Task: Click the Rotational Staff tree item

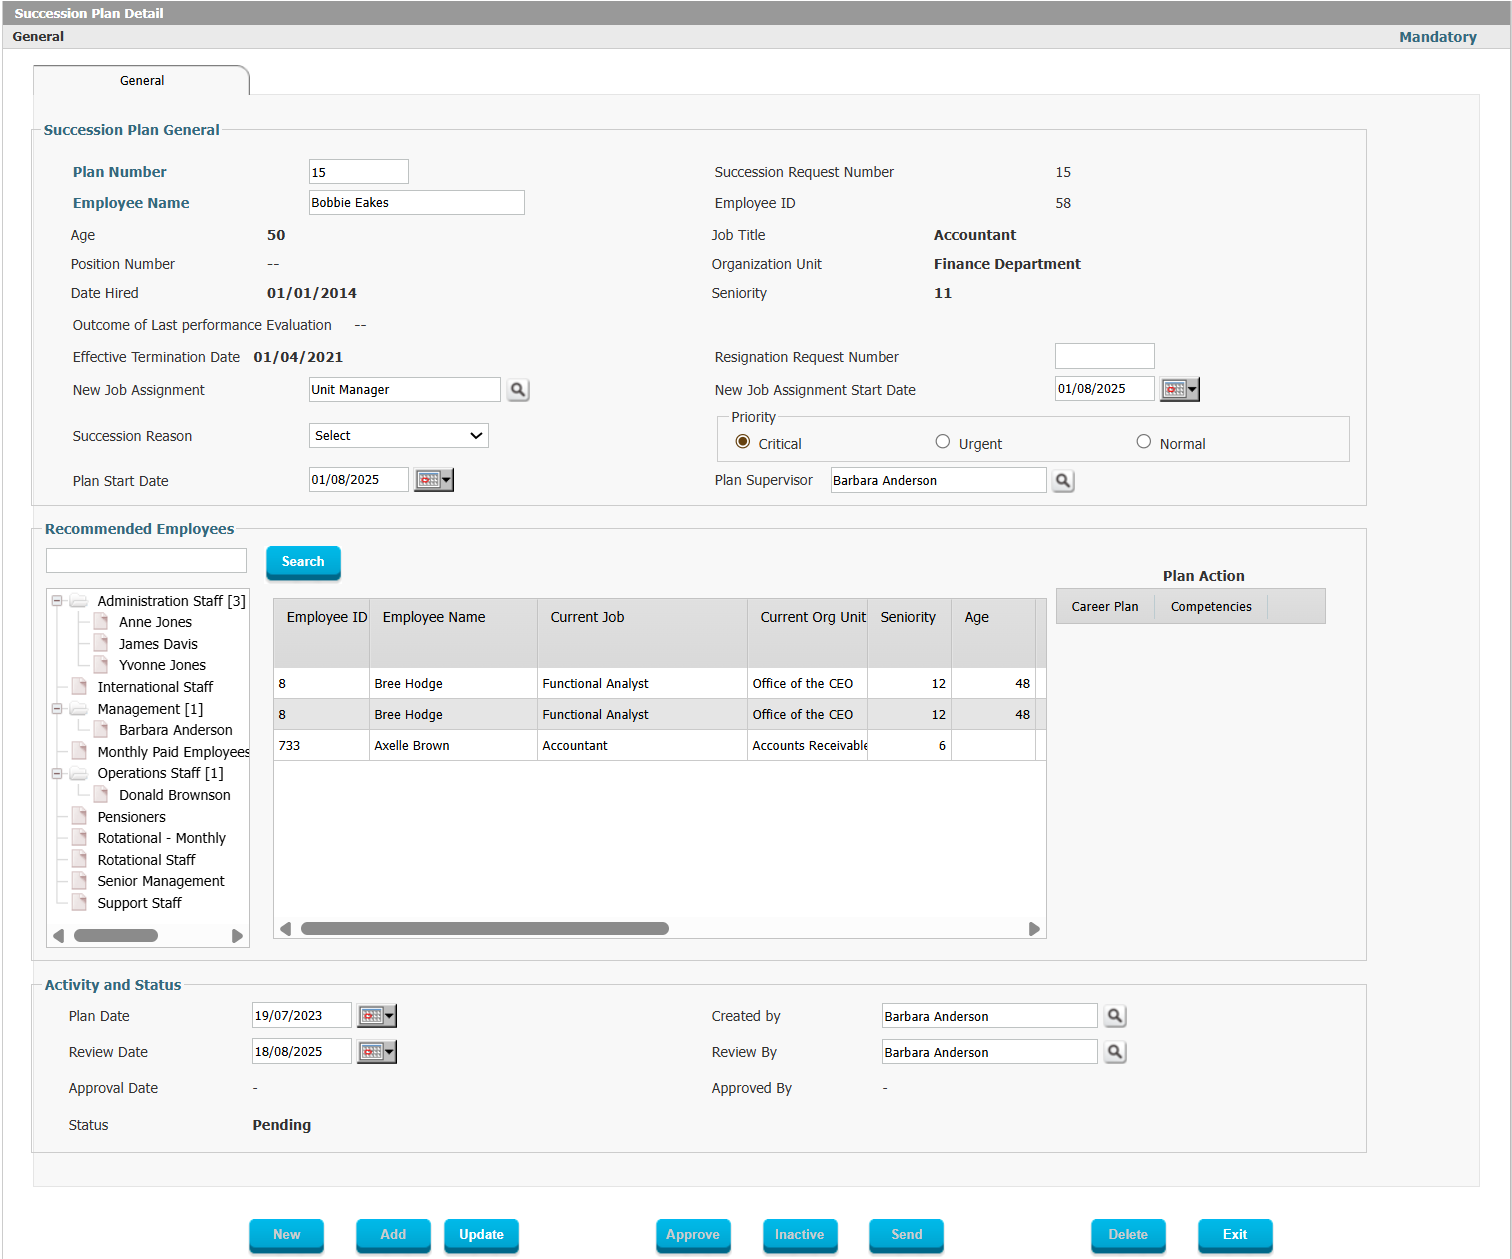Action: 146,860
